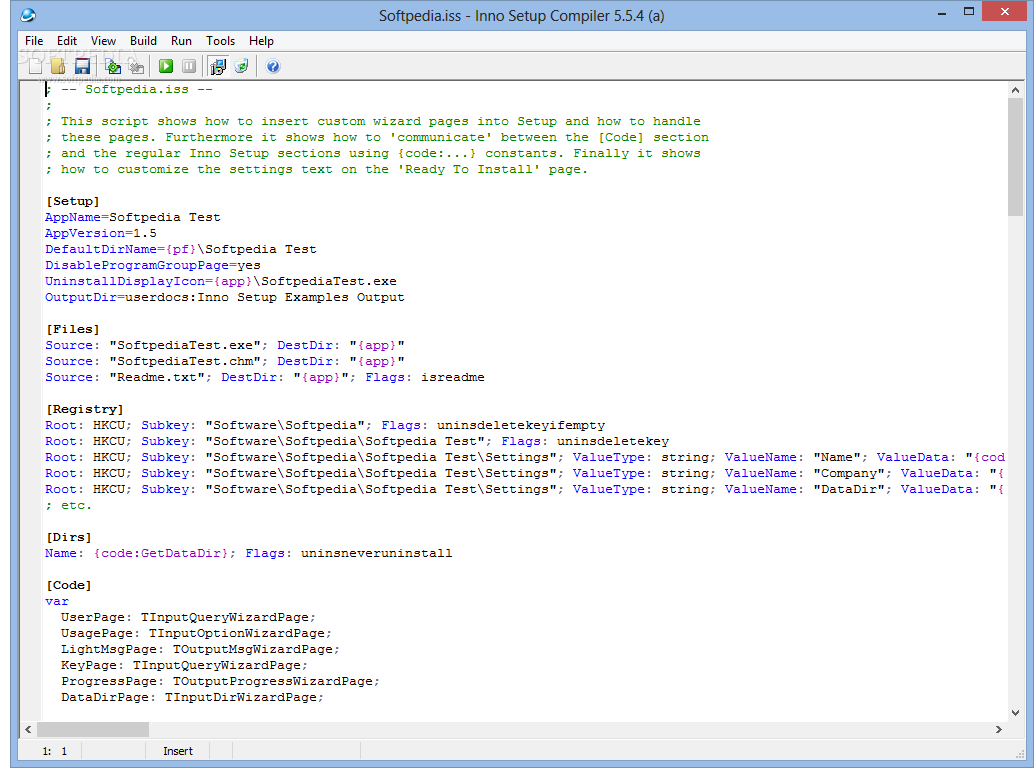The width and height of the screenshot is (1034, 768).
Task: Click the [Dirs] section header
Action: coord(69,537)
